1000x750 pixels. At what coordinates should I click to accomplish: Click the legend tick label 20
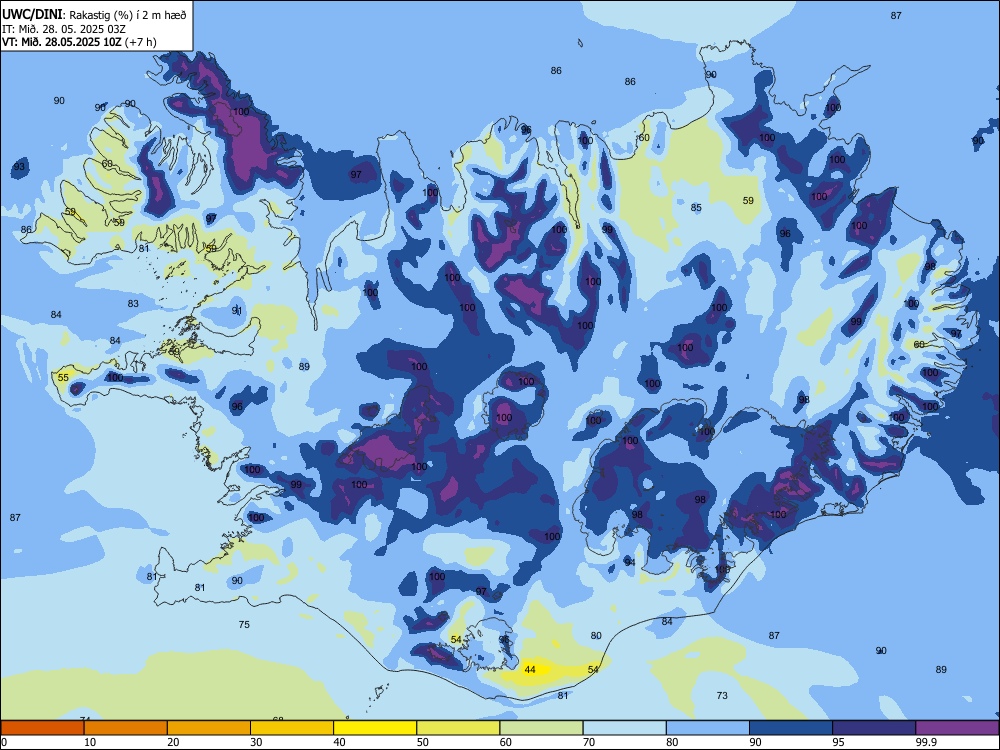tap(173, 742)
